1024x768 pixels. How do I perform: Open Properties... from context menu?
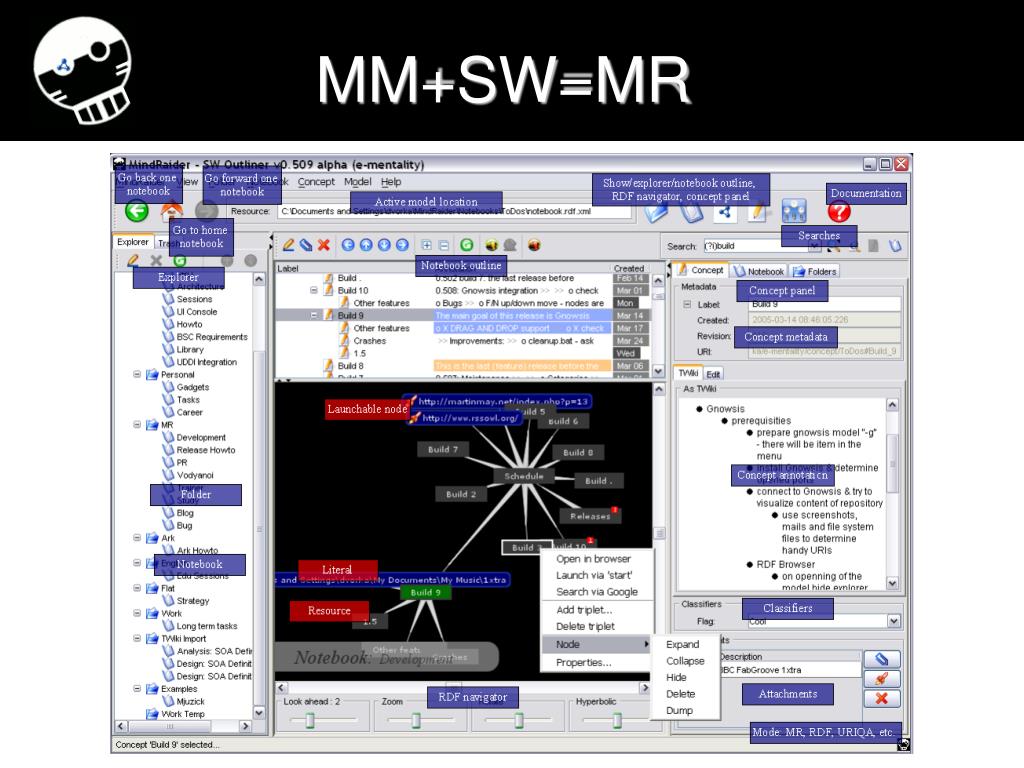click(x=584, y=662)
